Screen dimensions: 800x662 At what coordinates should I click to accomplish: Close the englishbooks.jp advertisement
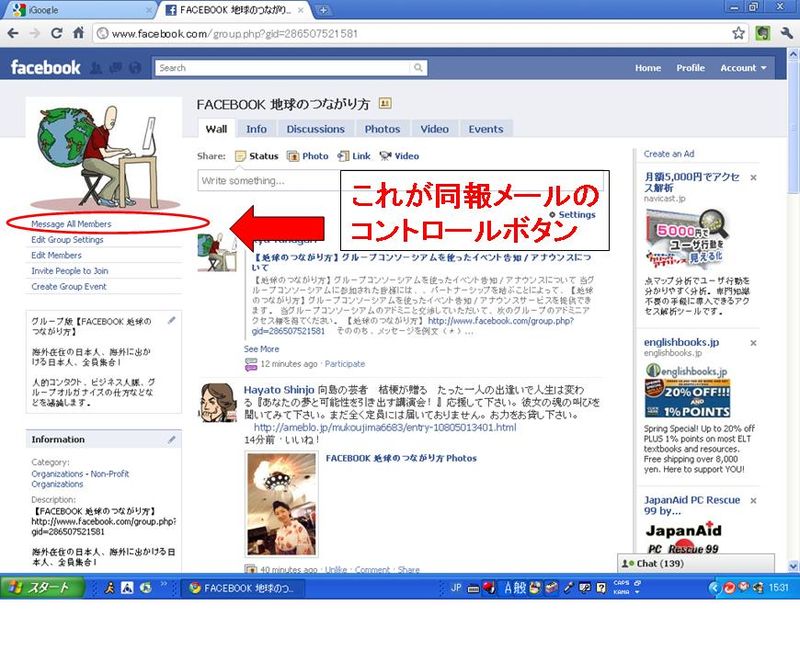pyautogui.click(x=754, y=343)
